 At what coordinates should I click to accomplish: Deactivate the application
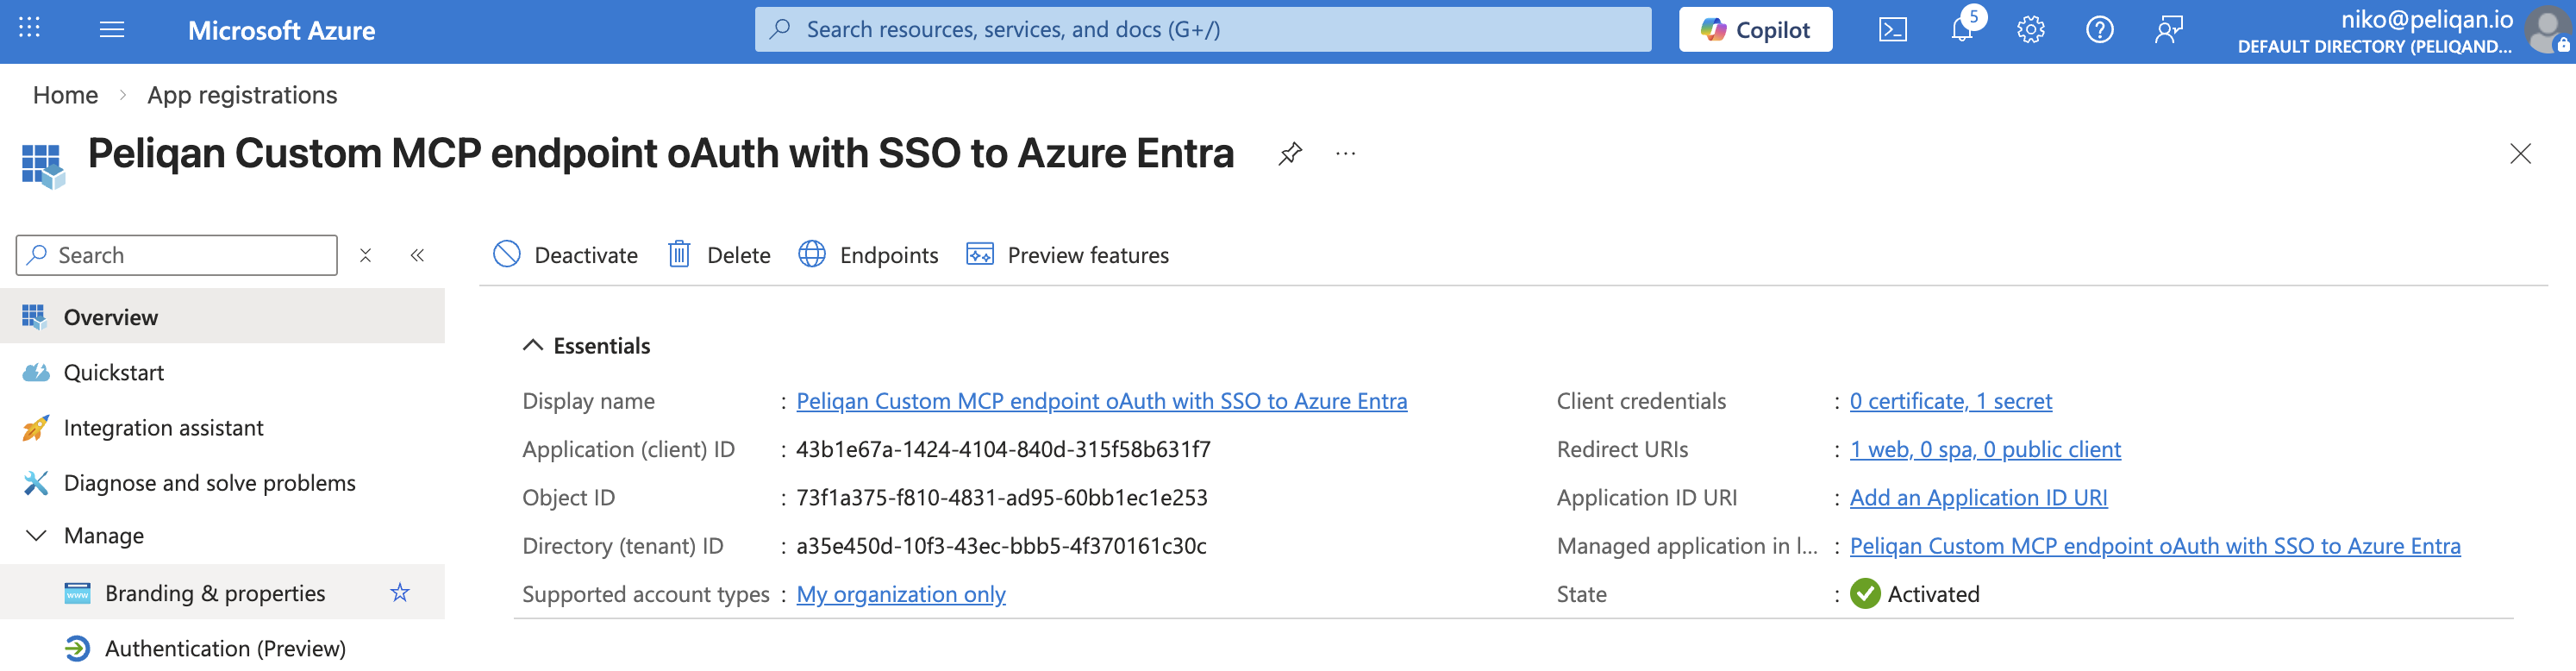pos(565,255)
